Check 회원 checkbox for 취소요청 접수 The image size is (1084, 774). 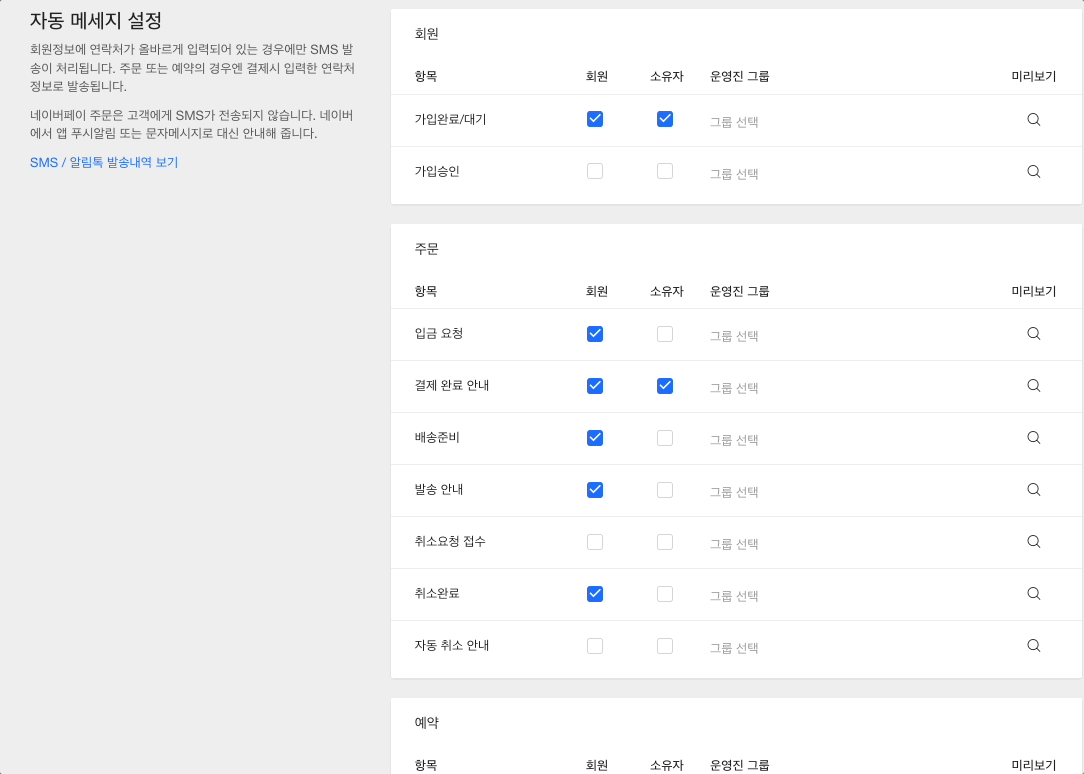click(595, 542)
